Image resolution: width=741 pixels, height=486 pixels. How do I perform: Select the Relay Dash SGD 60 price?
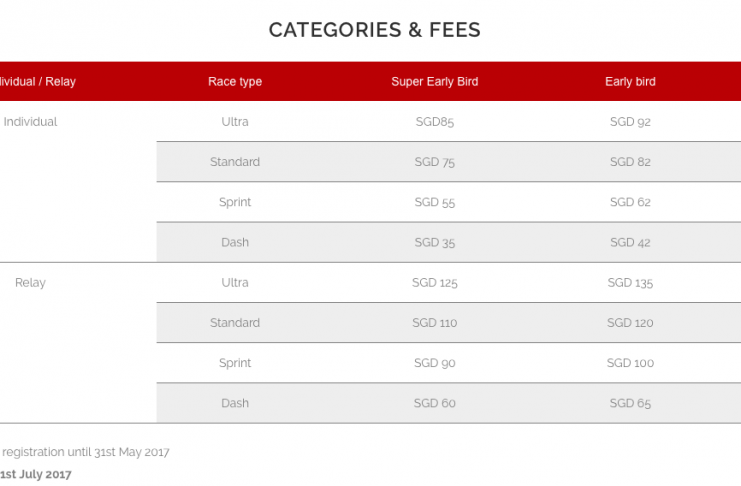435,403
